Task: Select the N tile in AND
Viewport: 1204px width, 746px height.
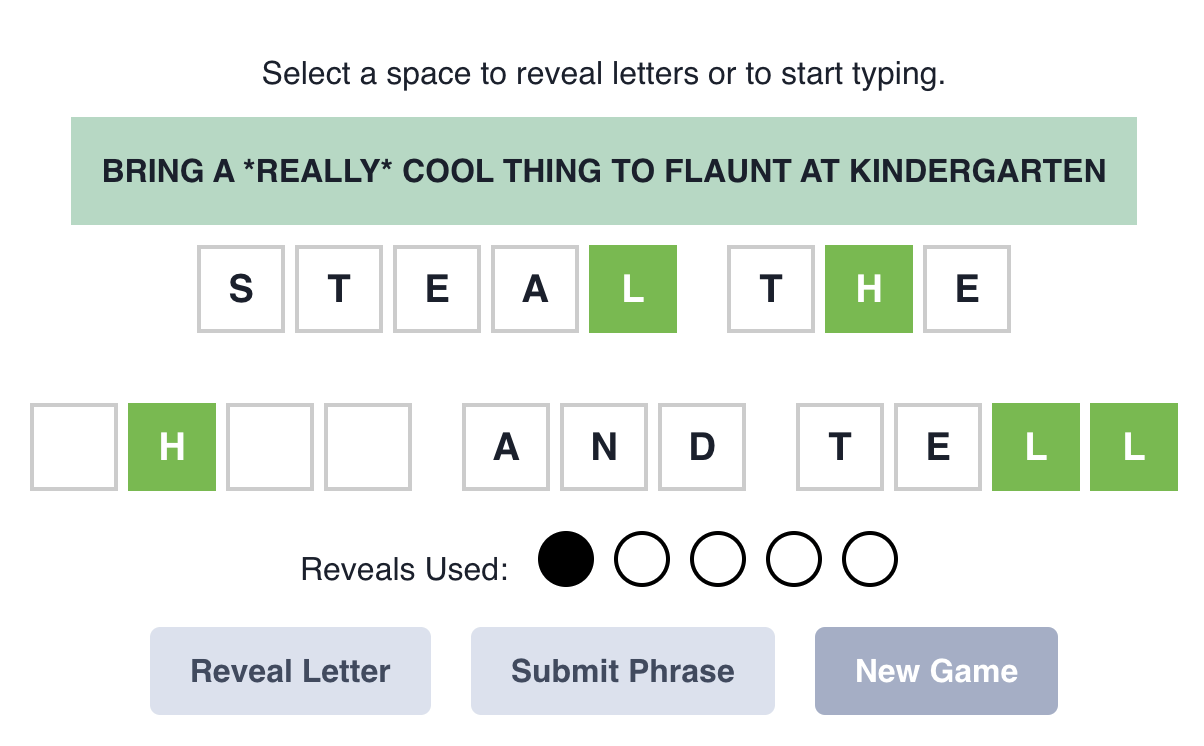Action: 603,446
